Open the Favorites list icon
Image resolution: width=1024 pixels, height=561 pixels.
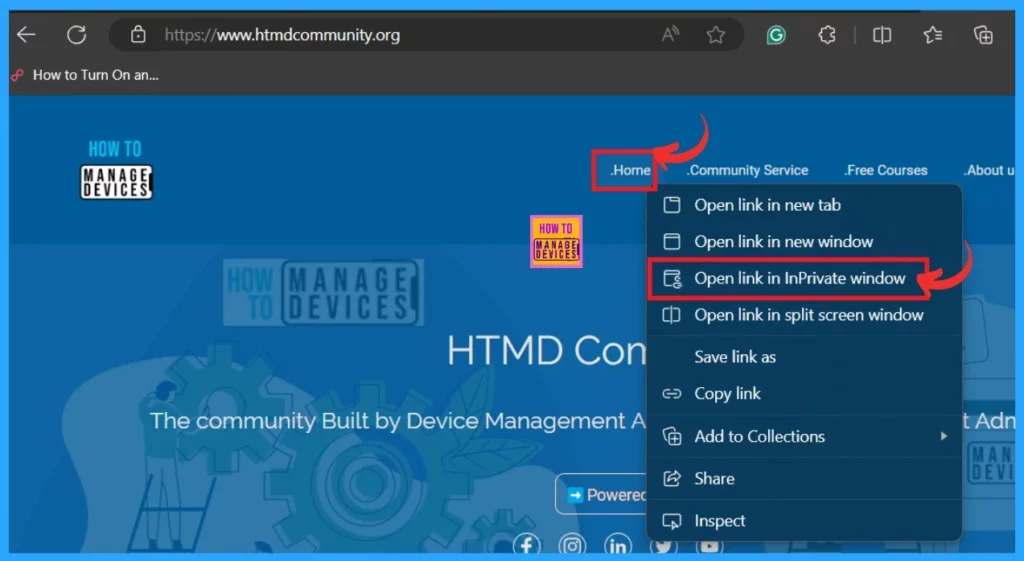(x=933, y=35)
